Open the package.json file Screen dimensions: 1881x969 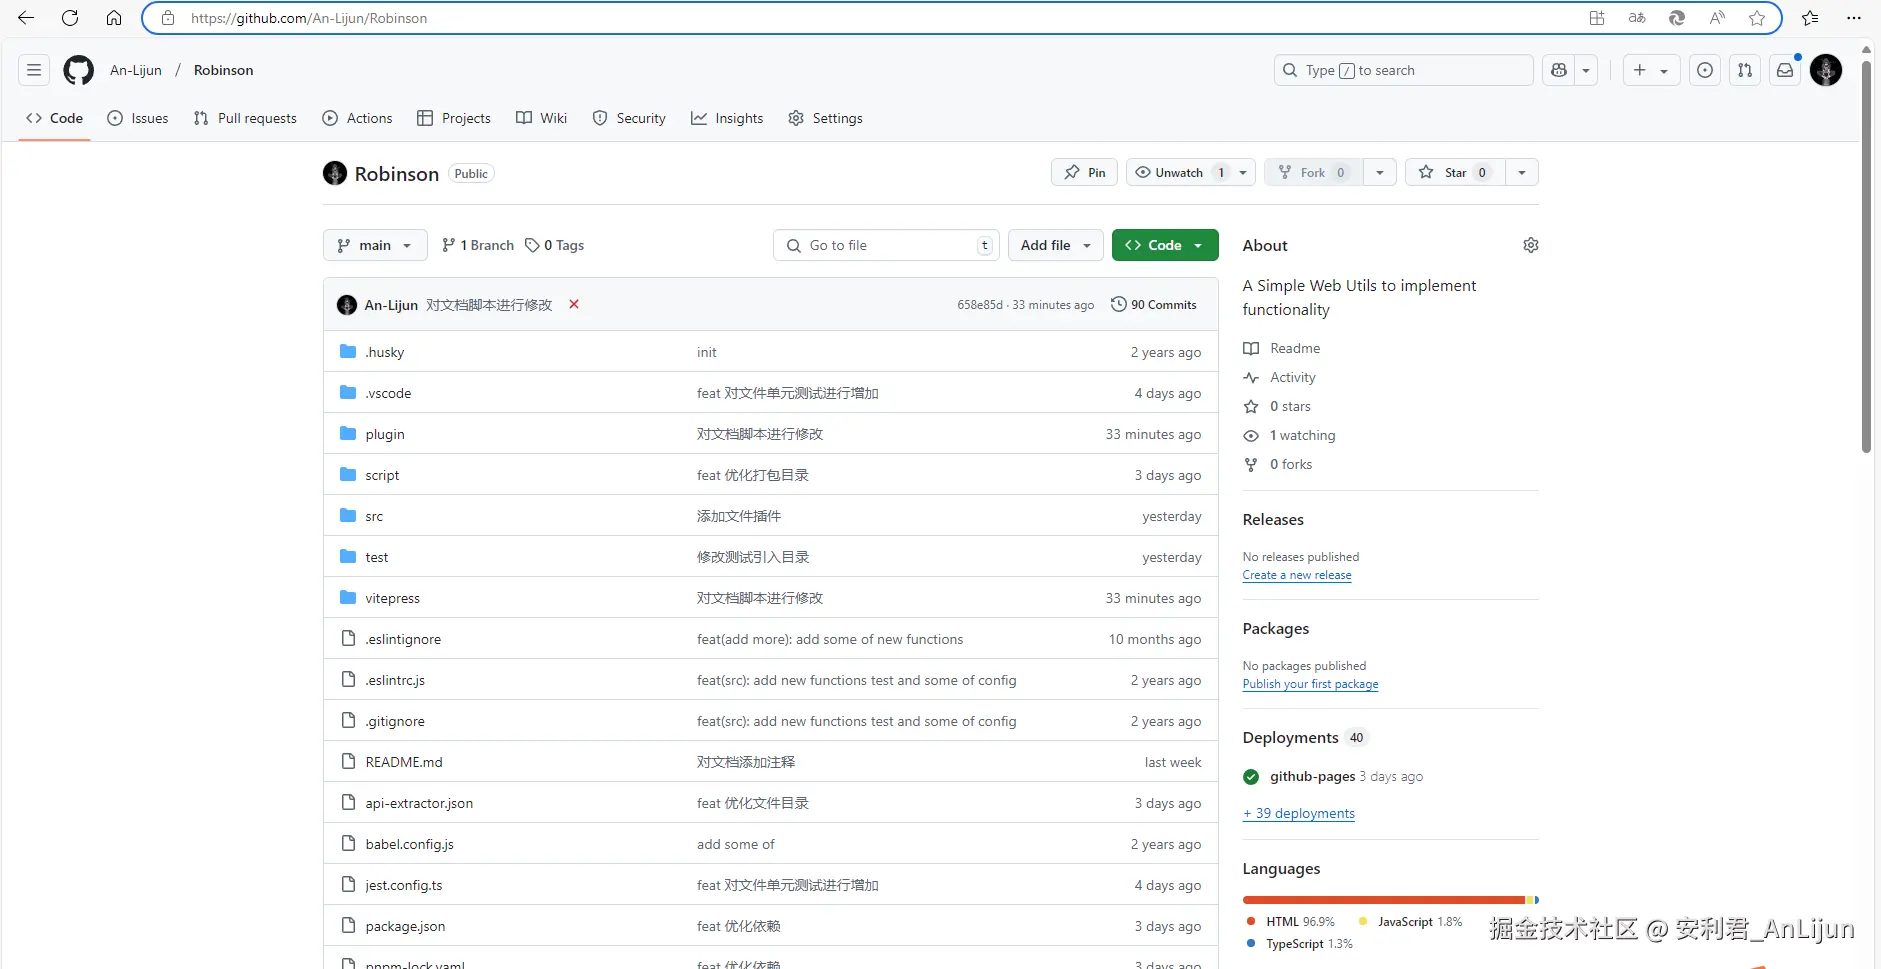pyautogui.click(x=405, y=926)
